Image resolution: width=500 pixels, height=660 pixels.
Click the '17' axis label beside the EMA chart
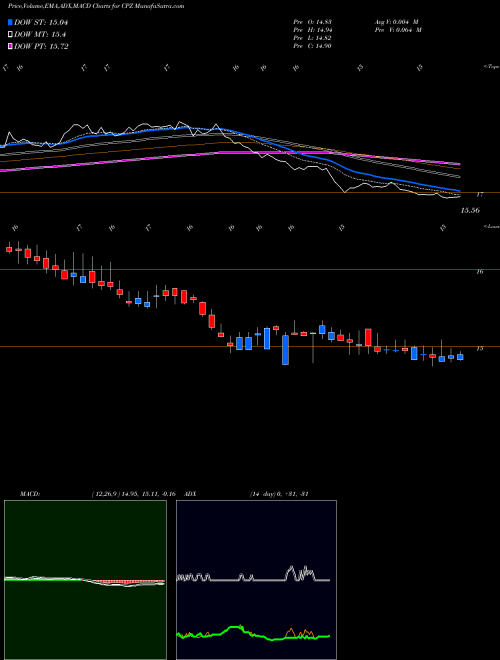479,195
